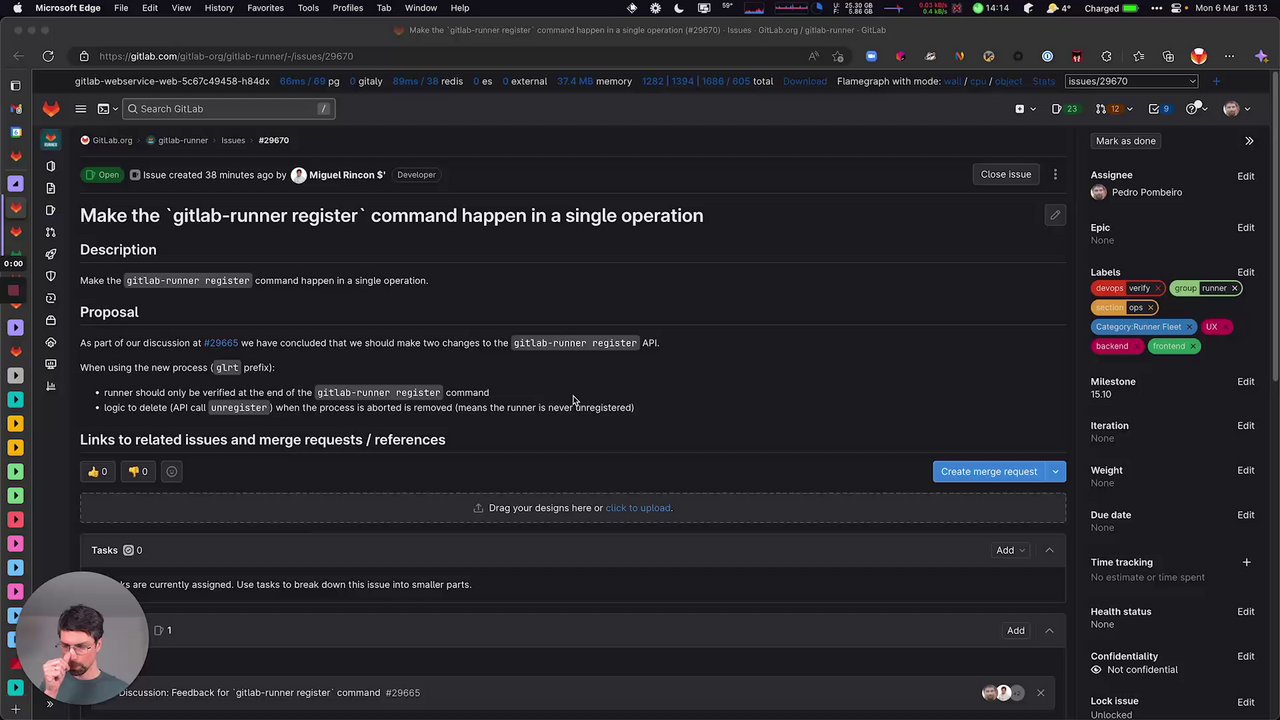Add a thumbs up reaction
This screenshot has width=1280, height=720.
point(97,471)
